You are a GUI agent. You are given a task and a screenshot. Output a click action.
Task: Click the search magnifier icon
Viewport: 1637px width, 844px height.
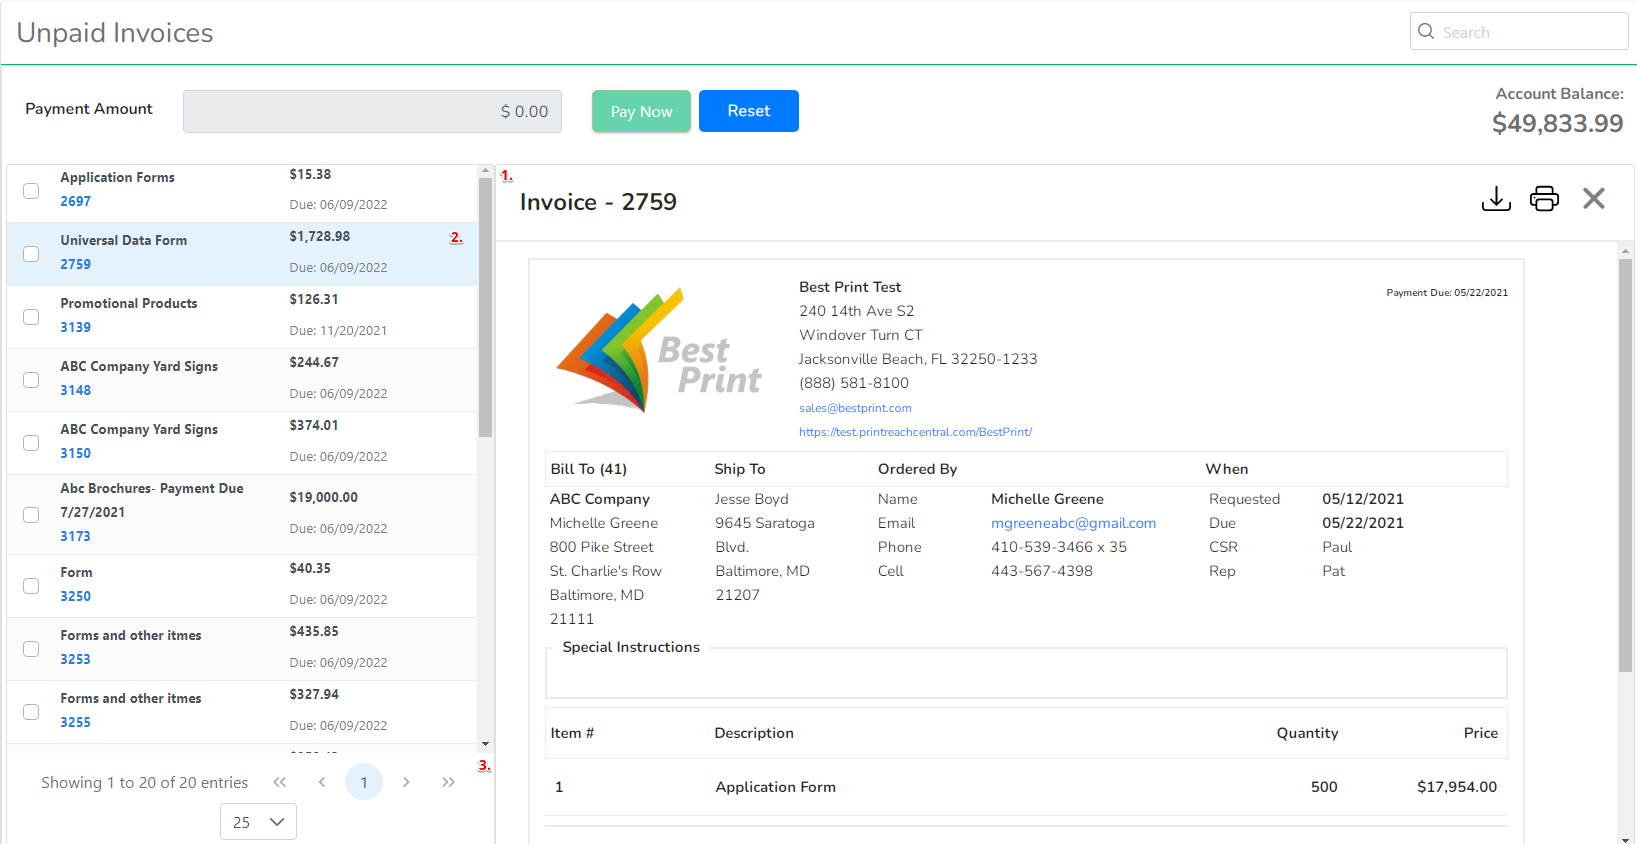tap(1427, 31)
